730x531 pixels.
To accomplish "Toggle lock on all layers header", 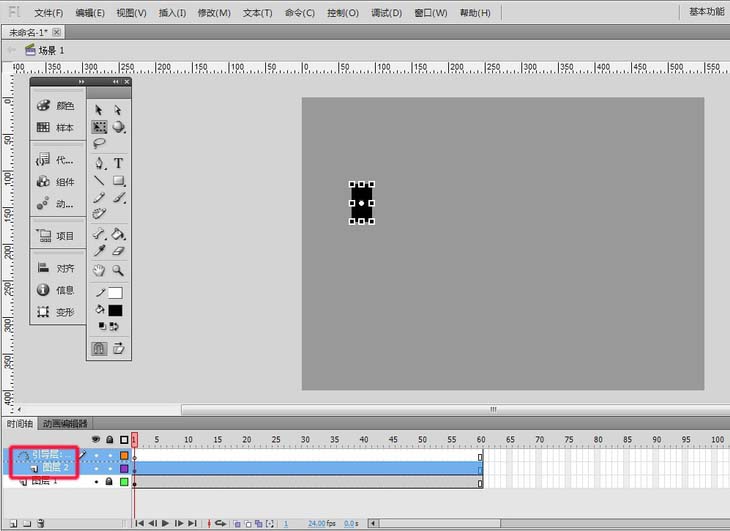I will [109, 439].
